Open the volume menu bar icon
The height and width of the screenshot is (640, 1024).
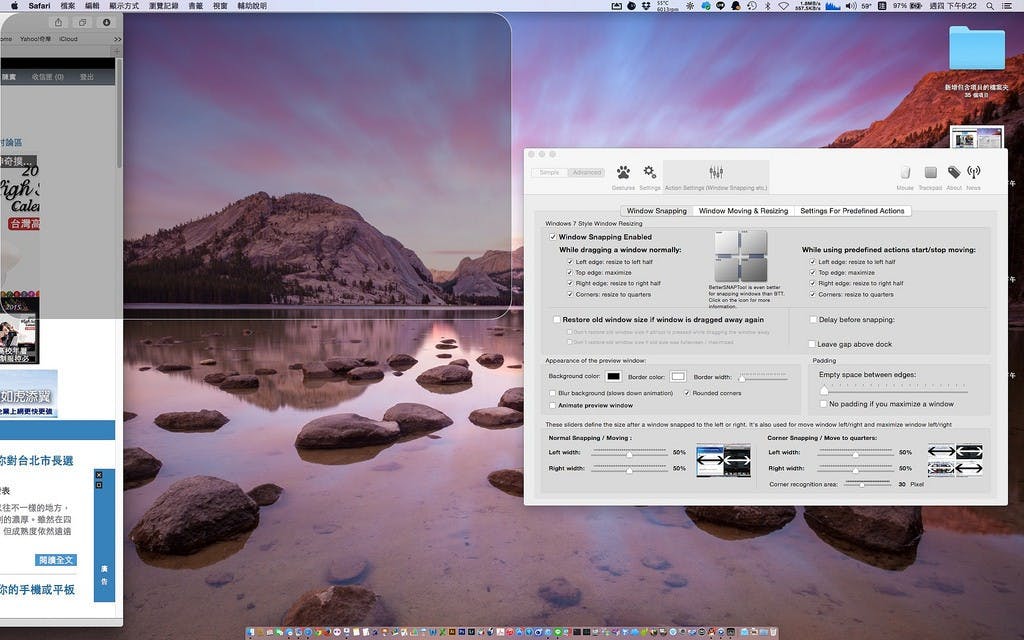click(851, 6)
